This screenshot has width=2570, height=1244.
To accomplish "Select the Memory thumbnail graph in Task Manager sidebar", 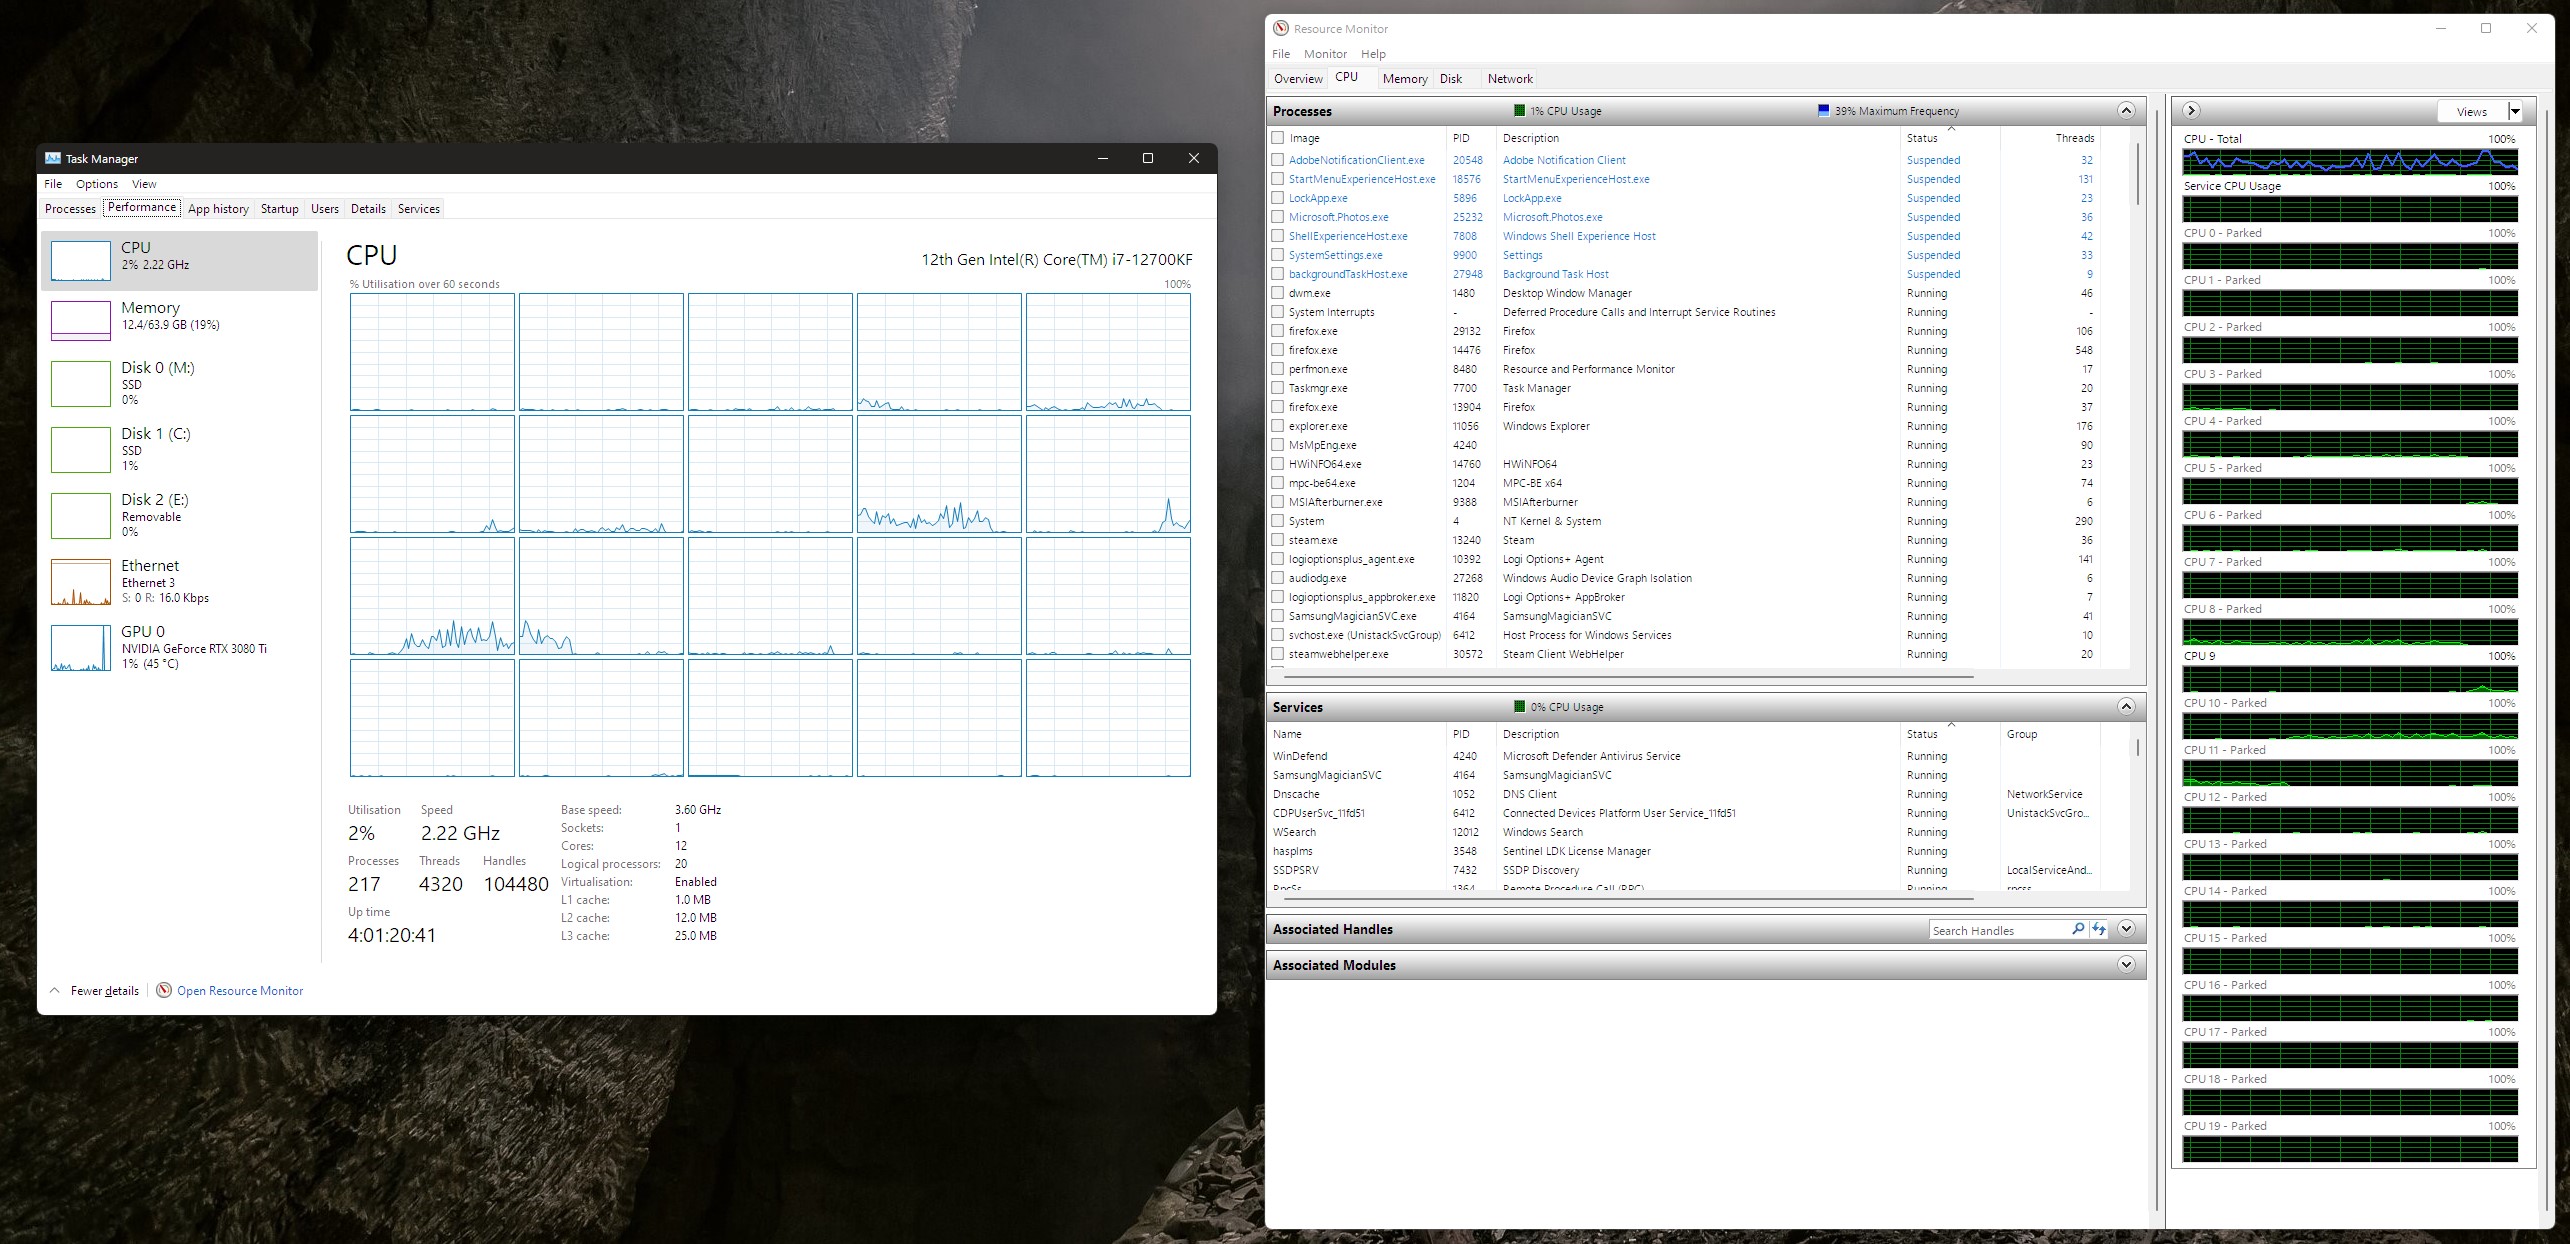I will click(x=81, y=320).
